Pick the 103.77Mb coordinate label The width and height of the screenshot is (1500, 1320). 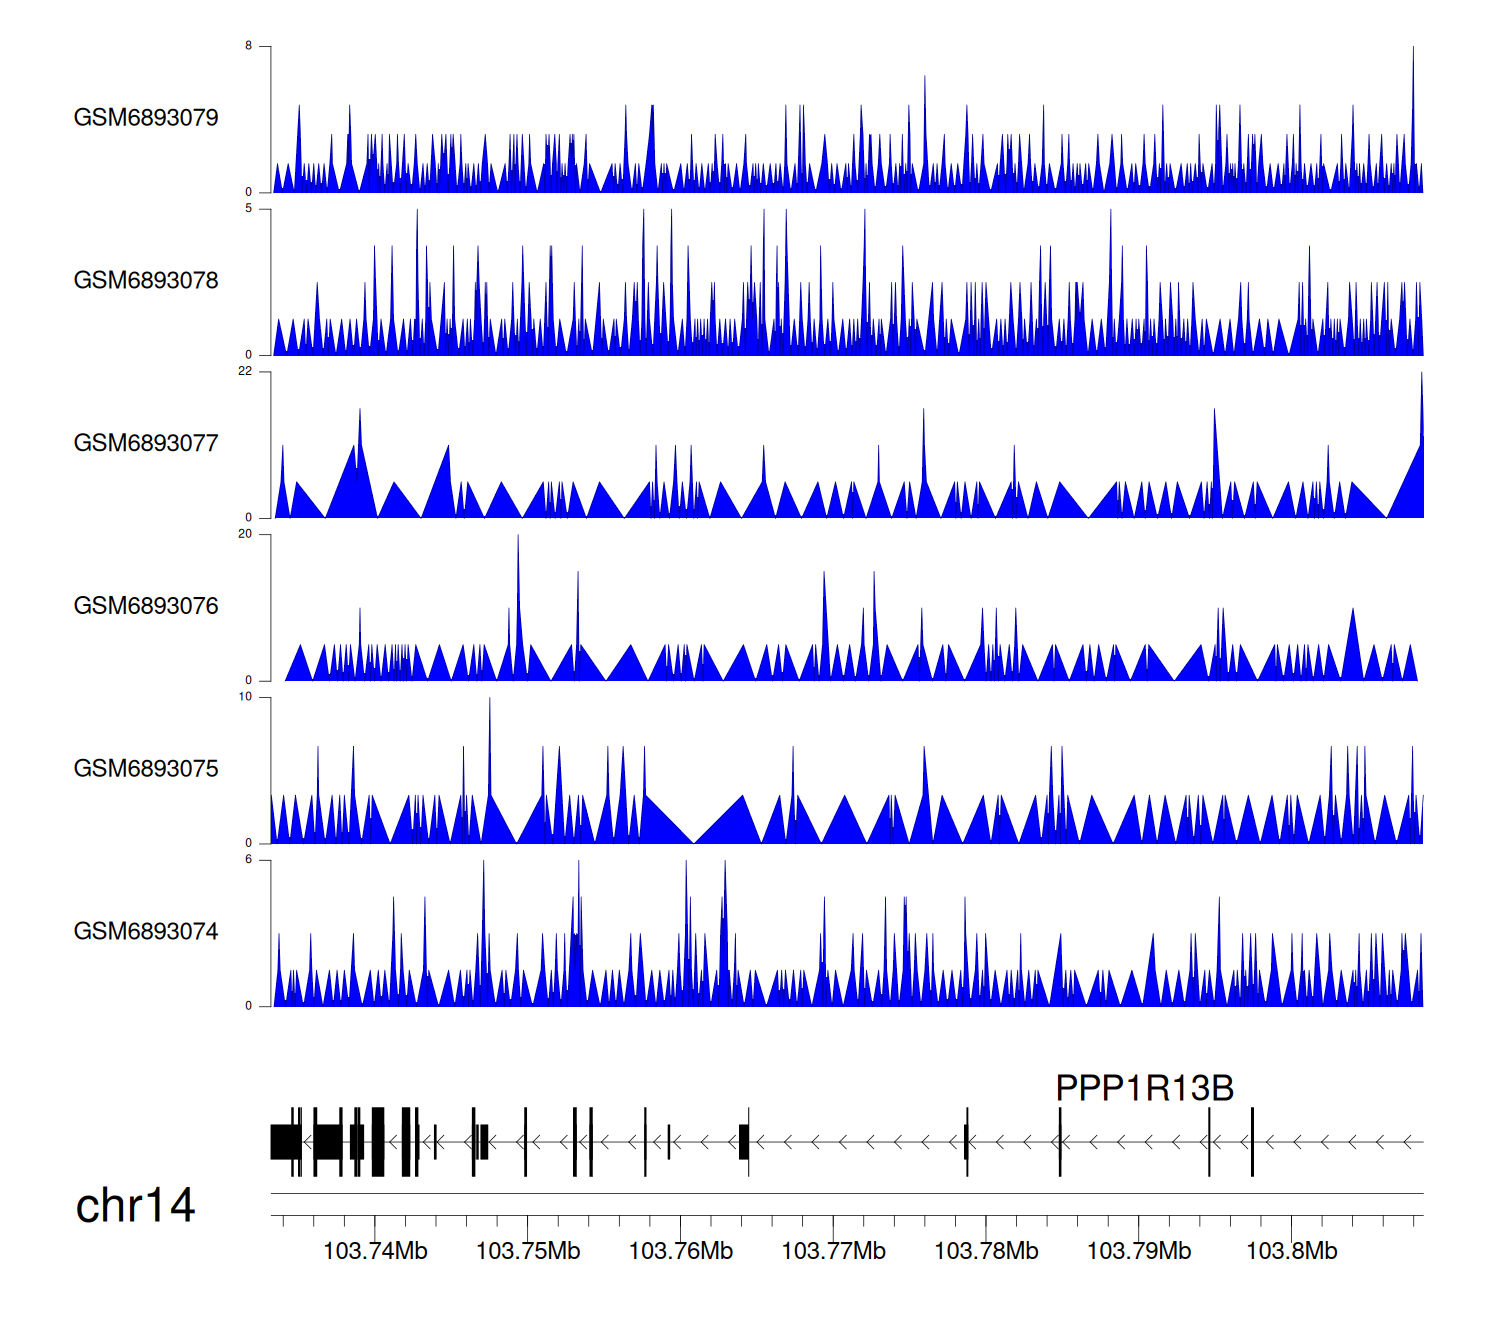(833, 1251)
